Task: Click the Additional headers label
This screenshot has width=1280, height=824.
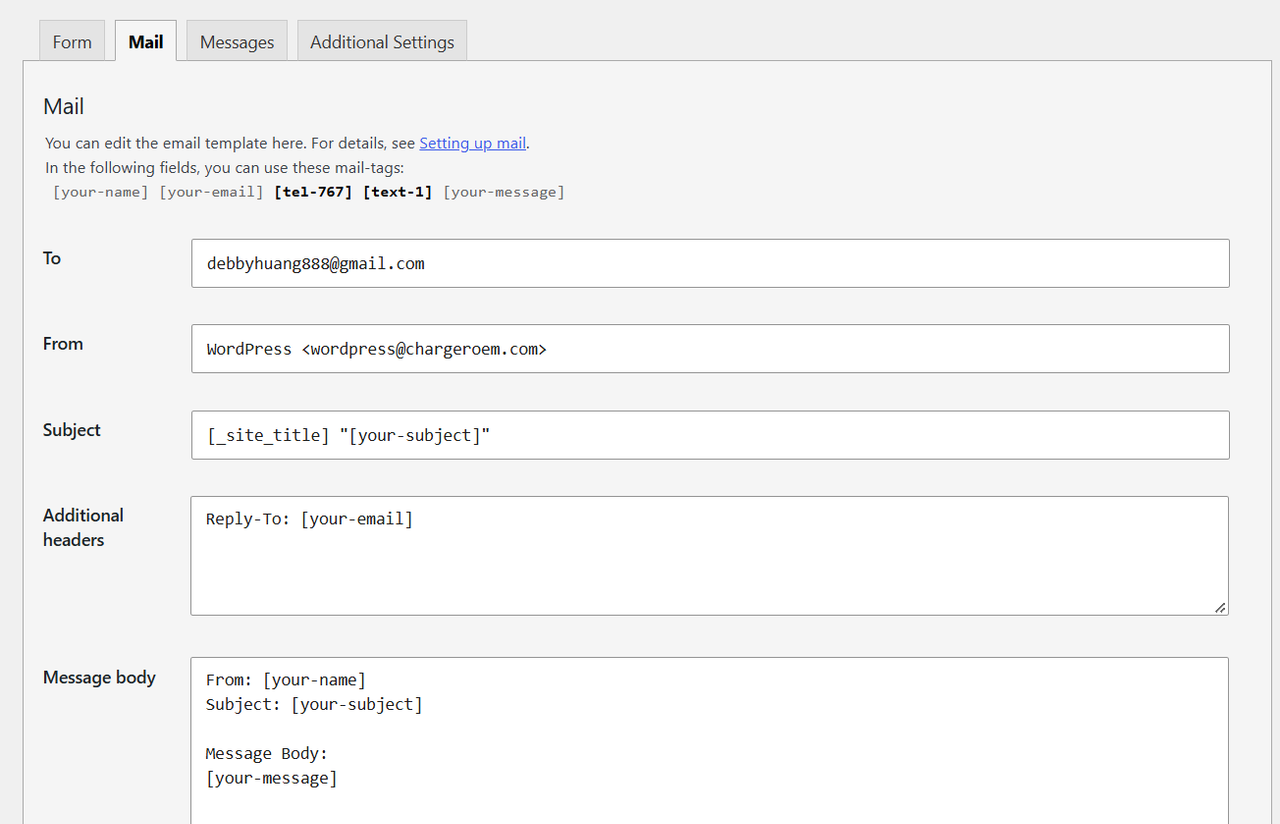Action: click(x=83, y=527)
